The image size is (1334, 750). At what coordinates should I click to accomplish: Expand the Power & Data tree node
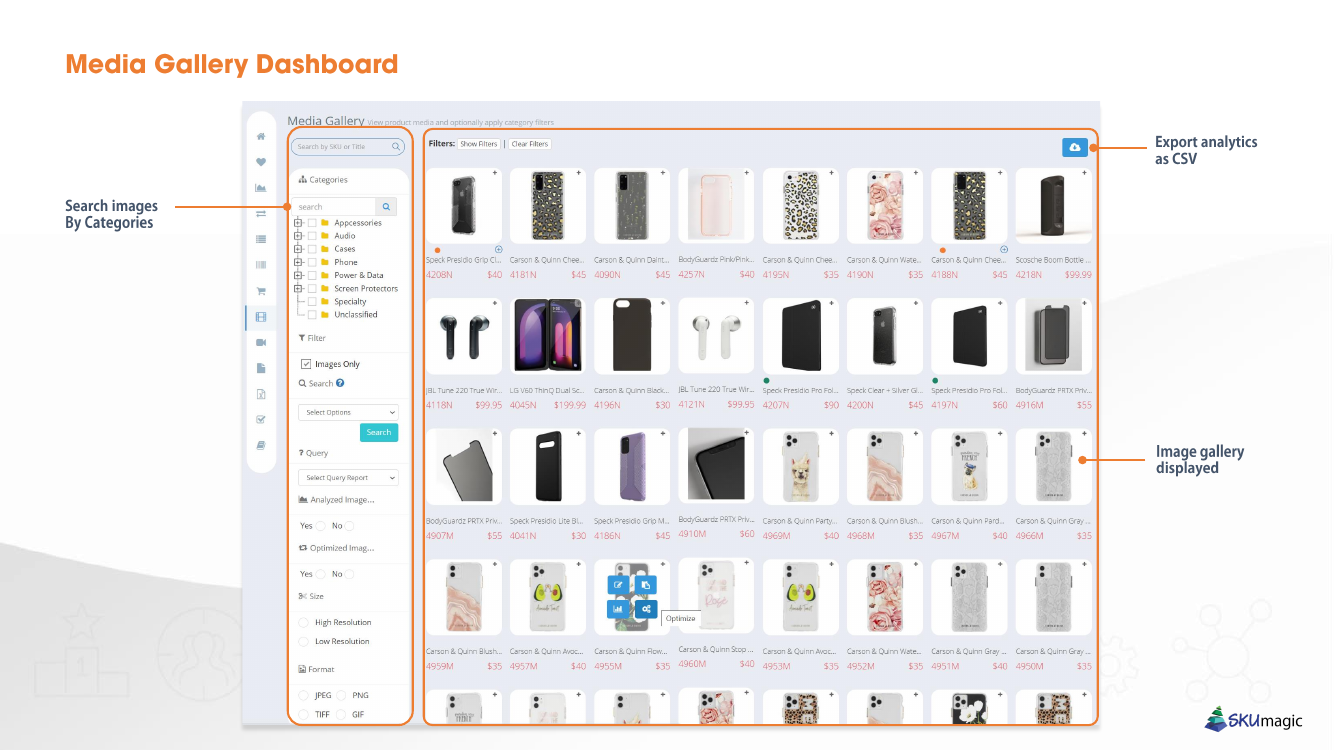coord(299,275)
